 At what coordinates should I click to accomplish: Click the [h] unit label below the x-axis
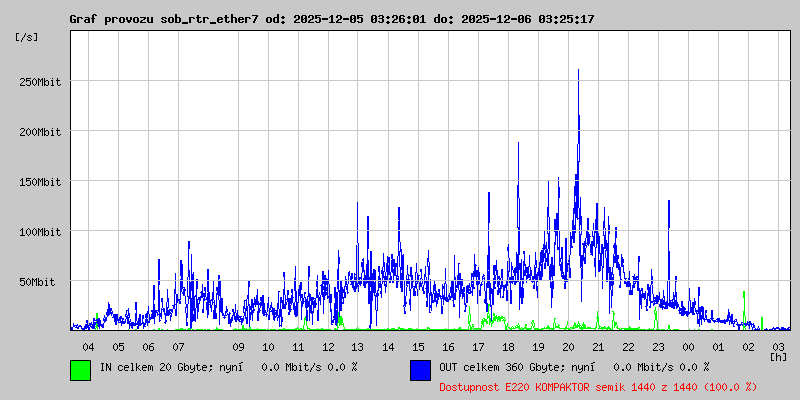(x=778, y=356)
